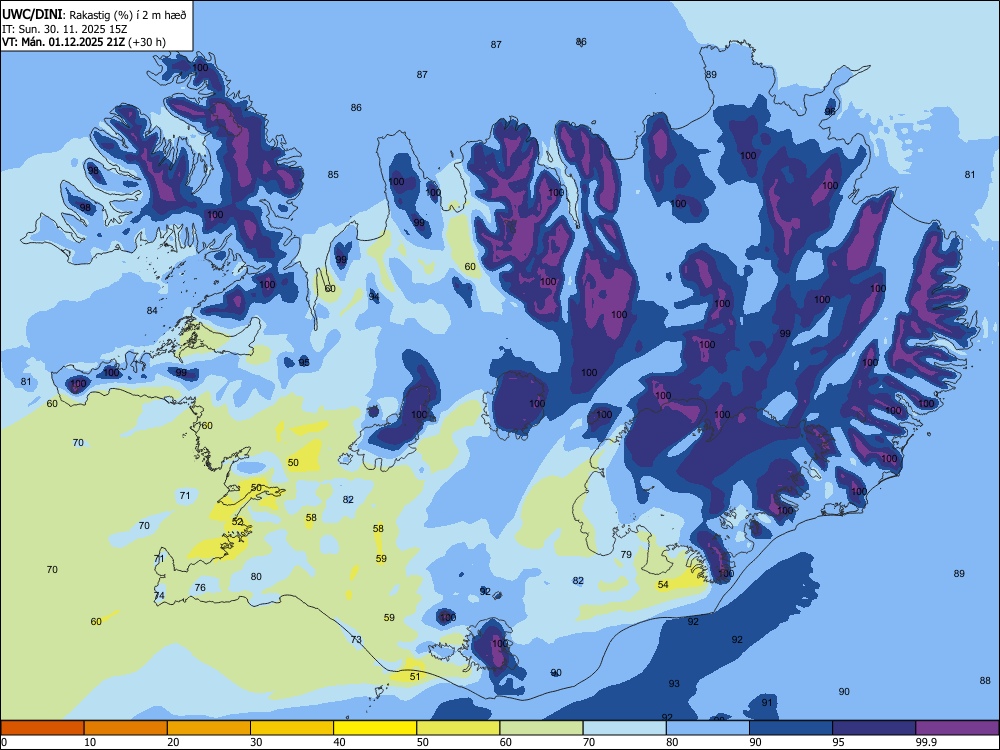1000x750 pixels.
Task: Click the '79' humidity value on the map
Action: pos(626,555)
